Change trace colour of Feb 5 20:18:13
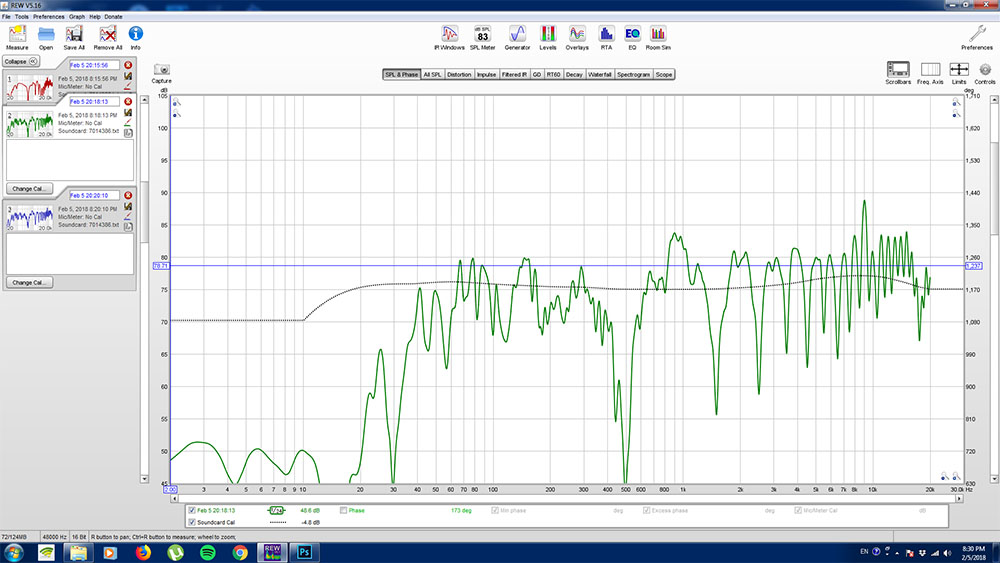The height and width of the screenshot is (563, 1000). [128, 122]
